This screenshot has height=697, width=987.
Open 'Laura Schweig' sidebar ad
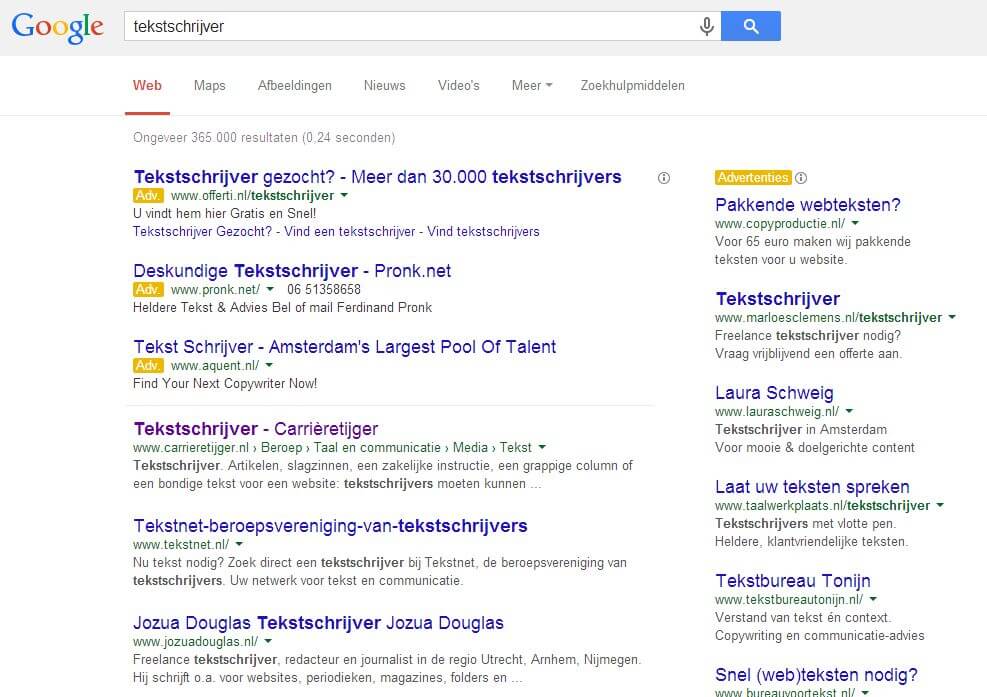[774, 394]
